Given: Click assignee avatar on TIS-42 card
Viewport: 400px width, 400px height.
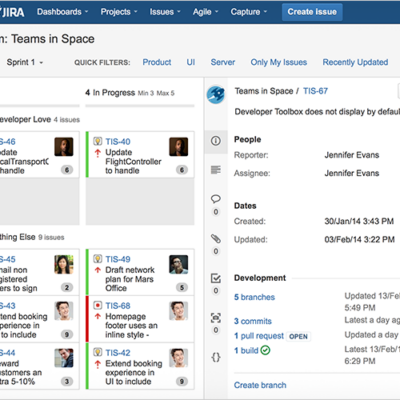Looking at the screenshot, I should click(x=179, y=358).
